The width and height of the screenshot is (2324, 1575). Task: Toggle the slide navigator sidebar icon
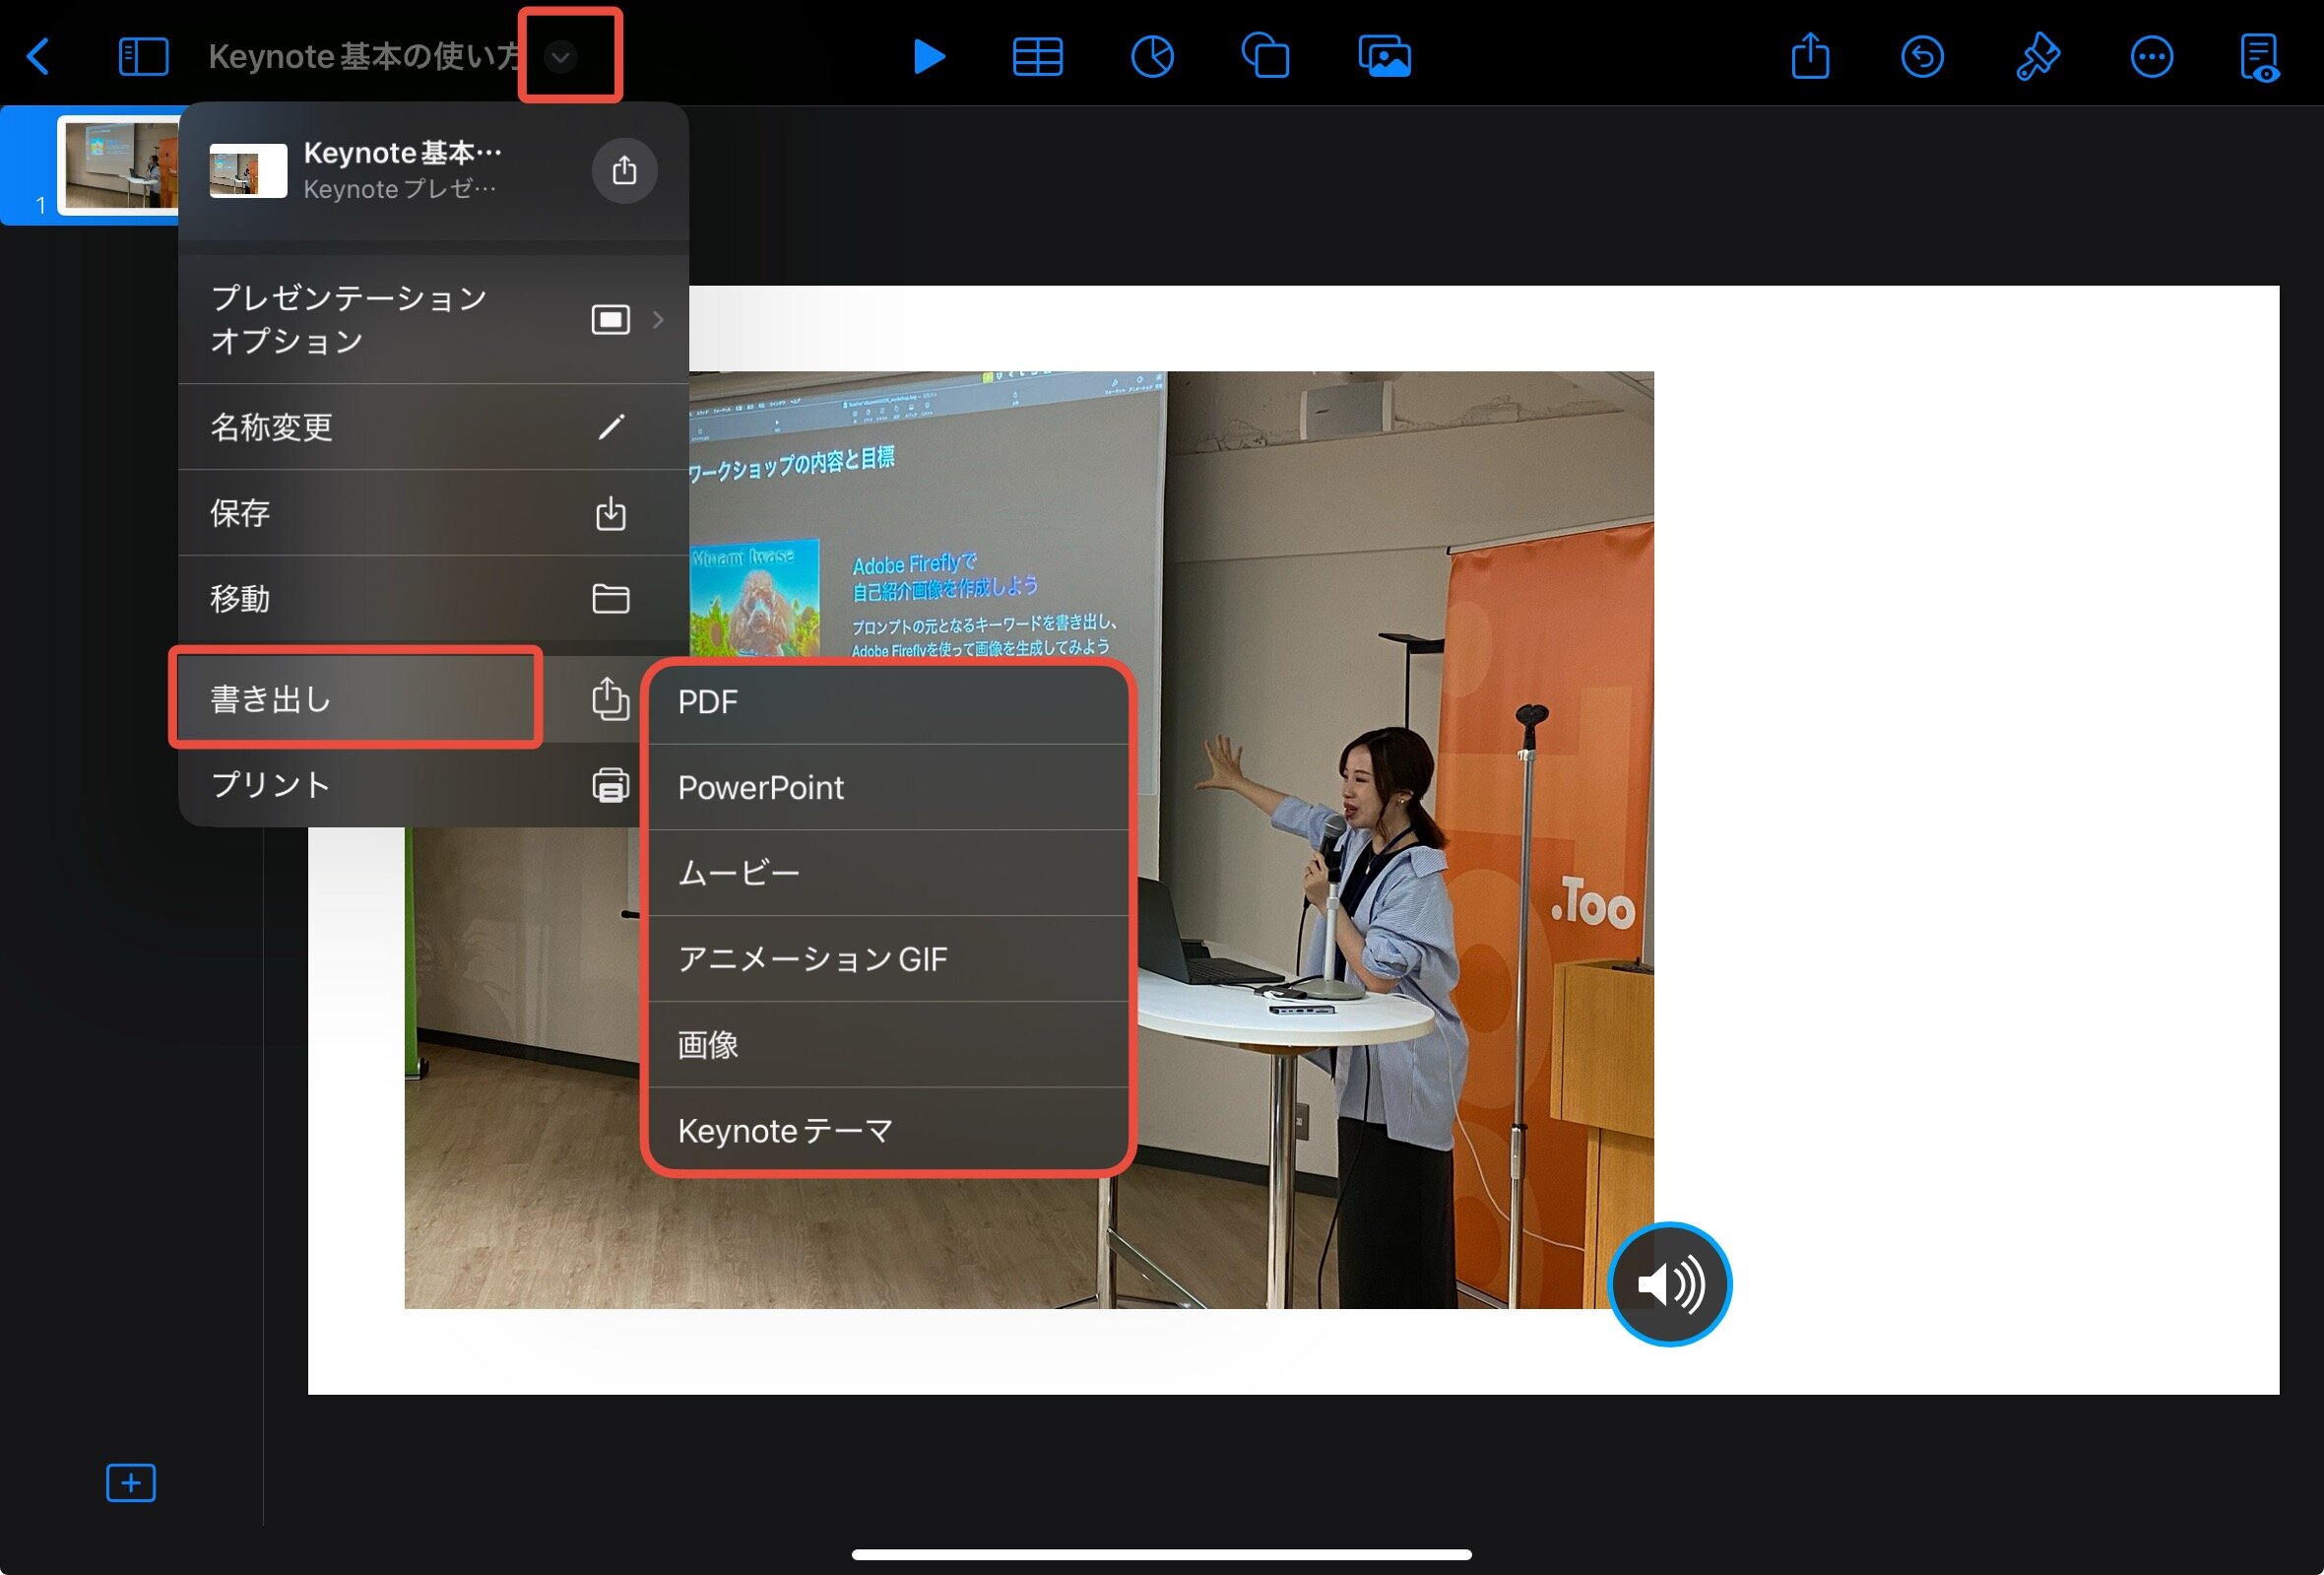click(143, 57)
